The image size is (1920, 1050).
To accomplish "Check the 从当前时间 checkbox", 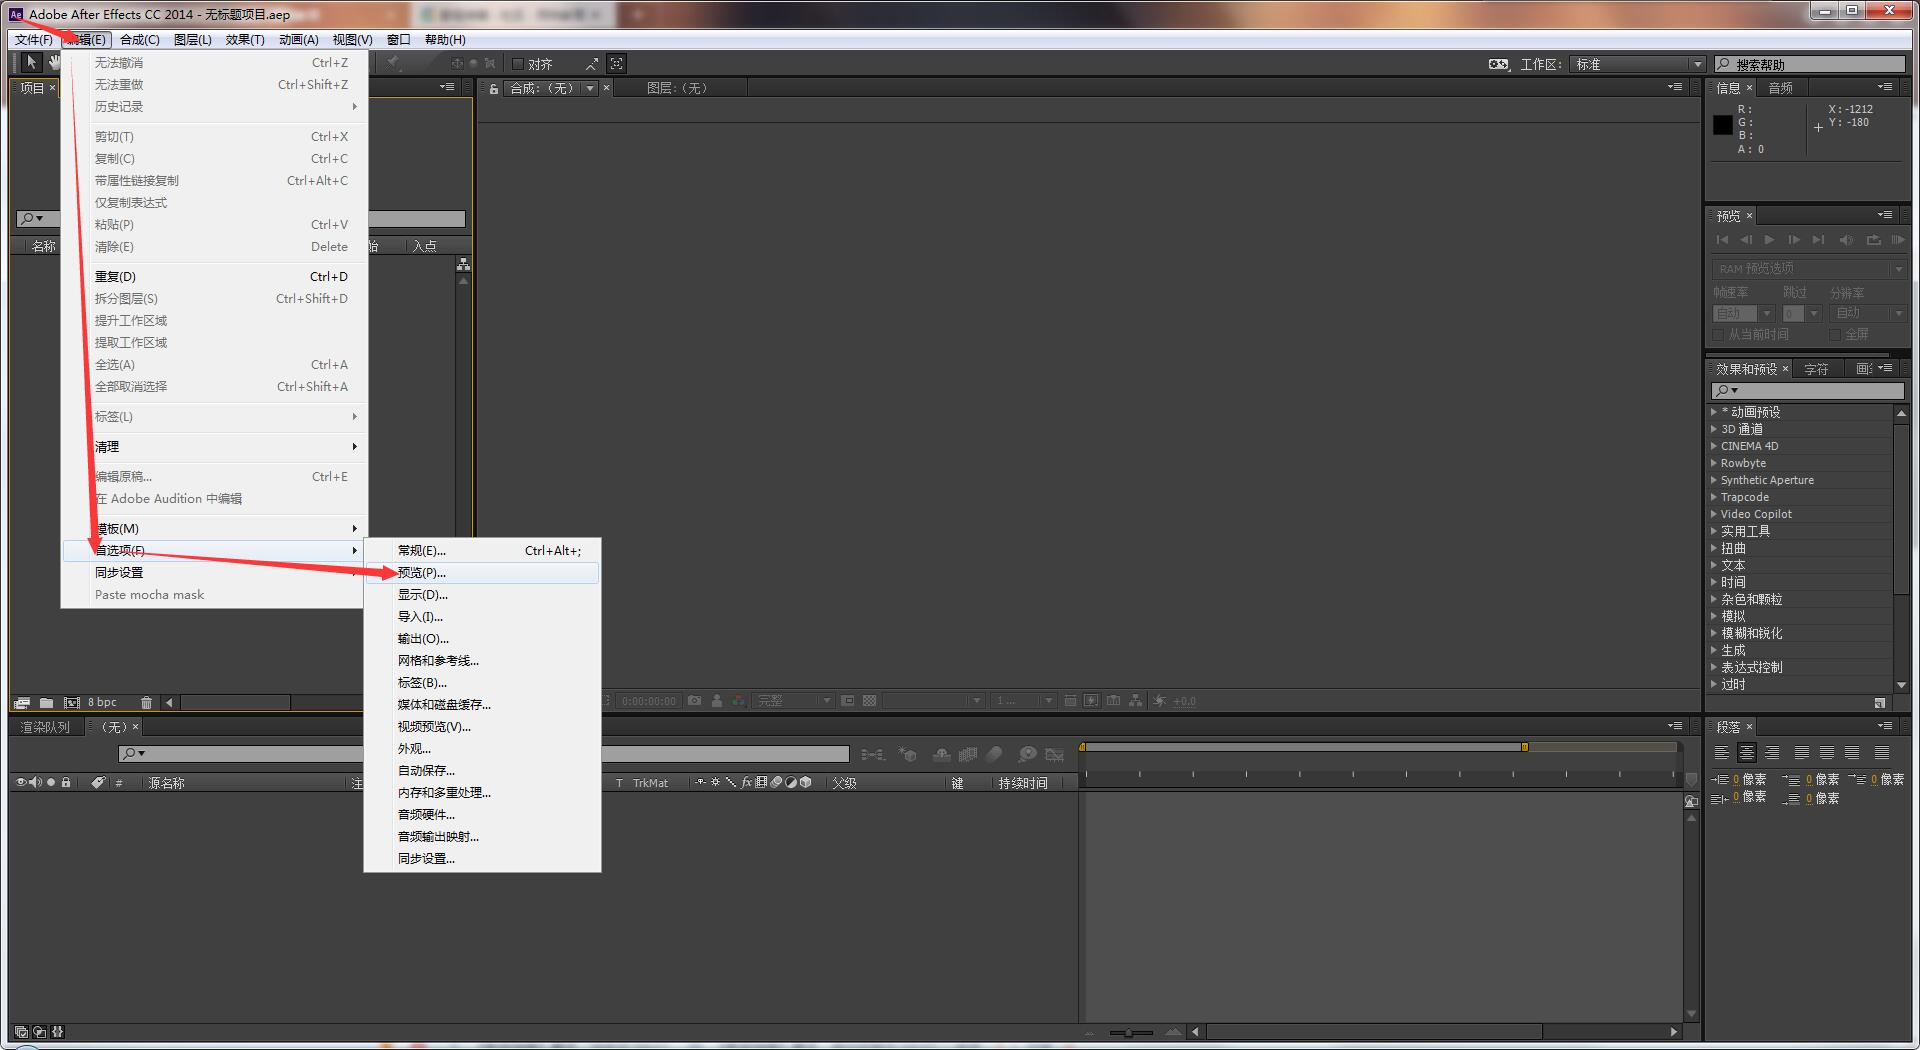I will coord(1718,335).
